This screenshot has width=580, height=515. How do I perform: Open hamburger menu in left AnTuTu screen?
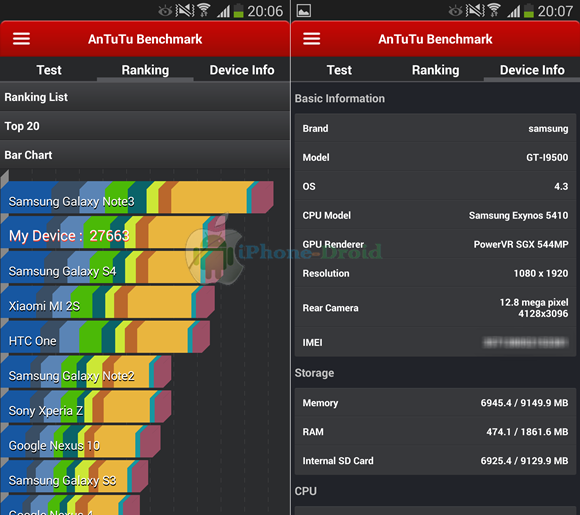(21, 38)
